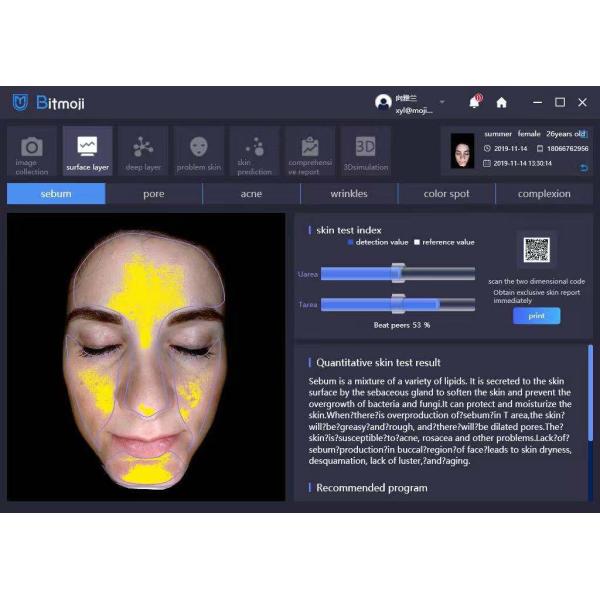Viewport: 600px width, 600px height.
Task: Click the Uarea slider handle
Action: tap(398, 272)
